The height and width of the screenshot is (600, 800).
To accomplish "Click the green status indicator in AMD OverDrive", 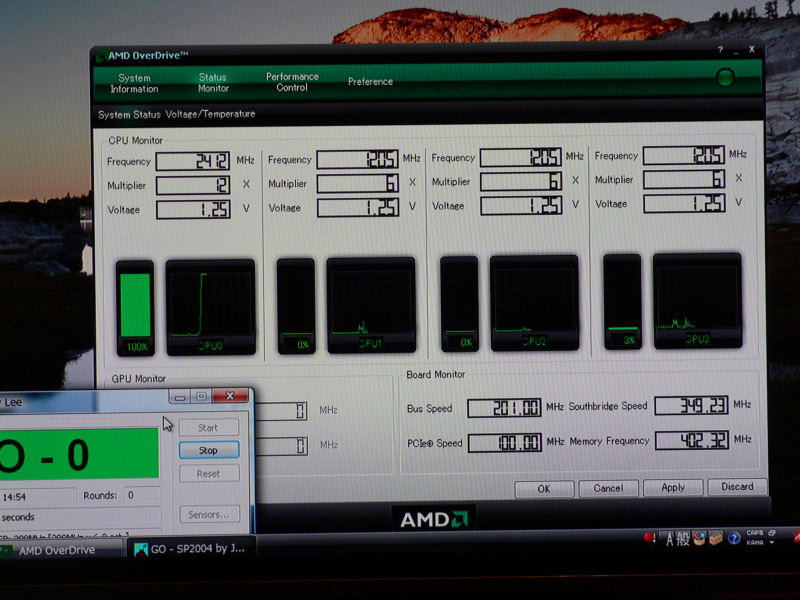I will click(x=725, y=78).
